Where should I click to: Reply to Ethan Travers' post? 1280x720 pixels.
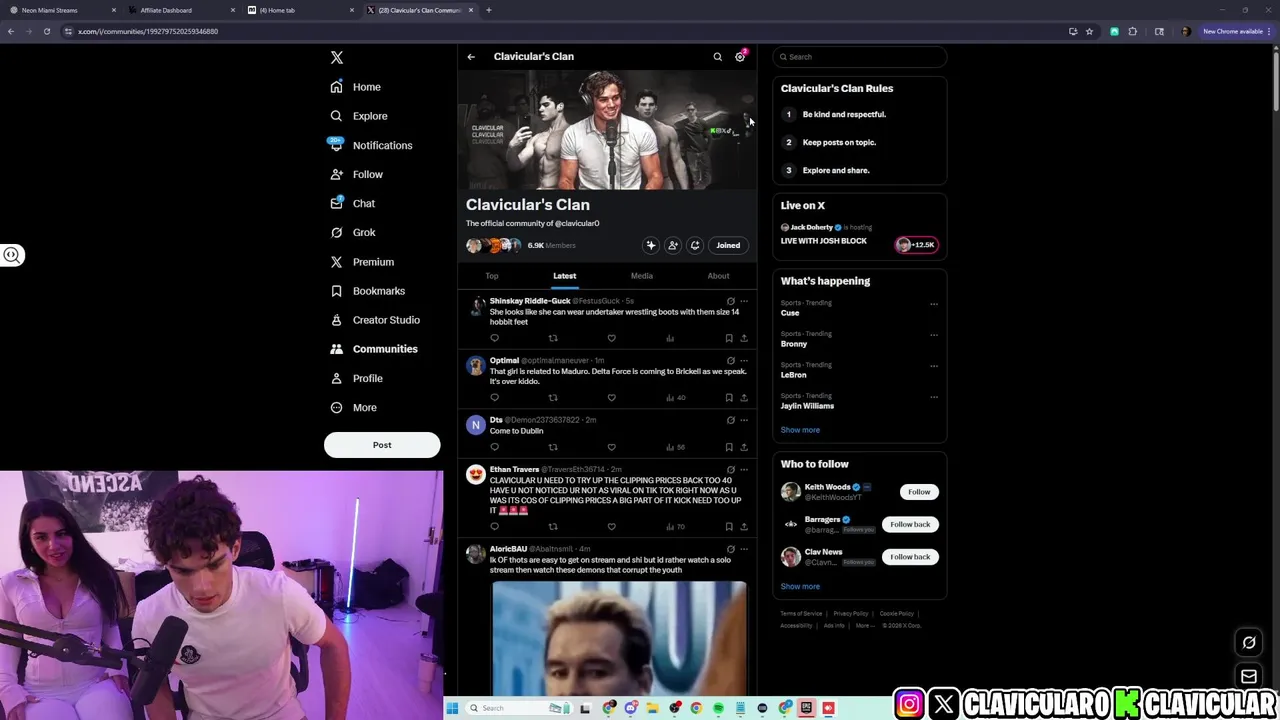494,527
